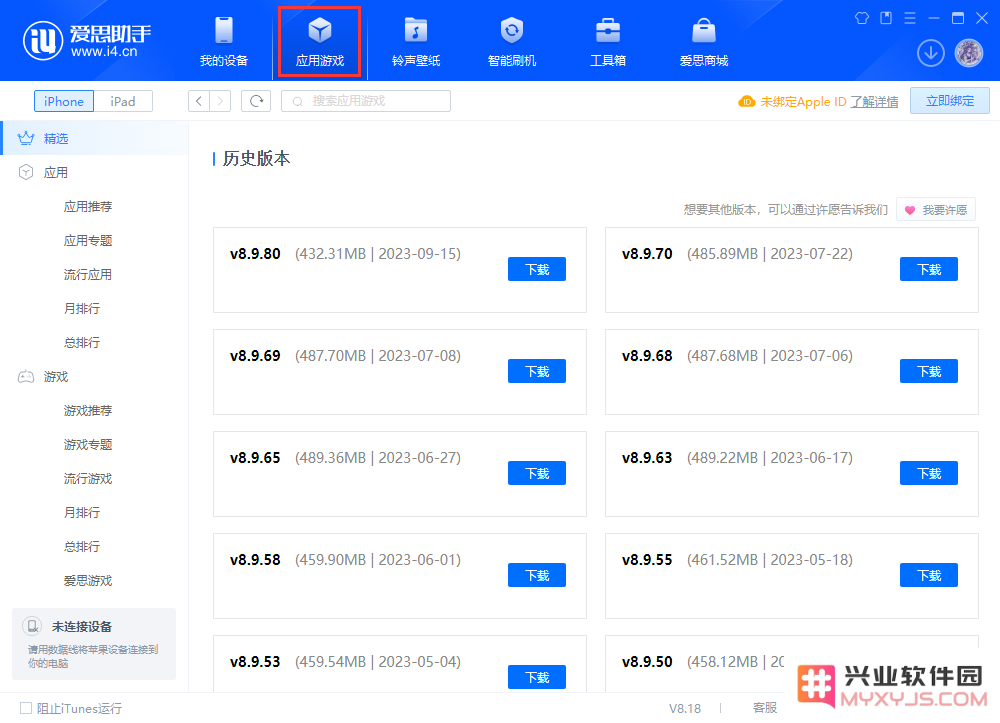Select 游戏专题 in the sidebar

point(88,444)
